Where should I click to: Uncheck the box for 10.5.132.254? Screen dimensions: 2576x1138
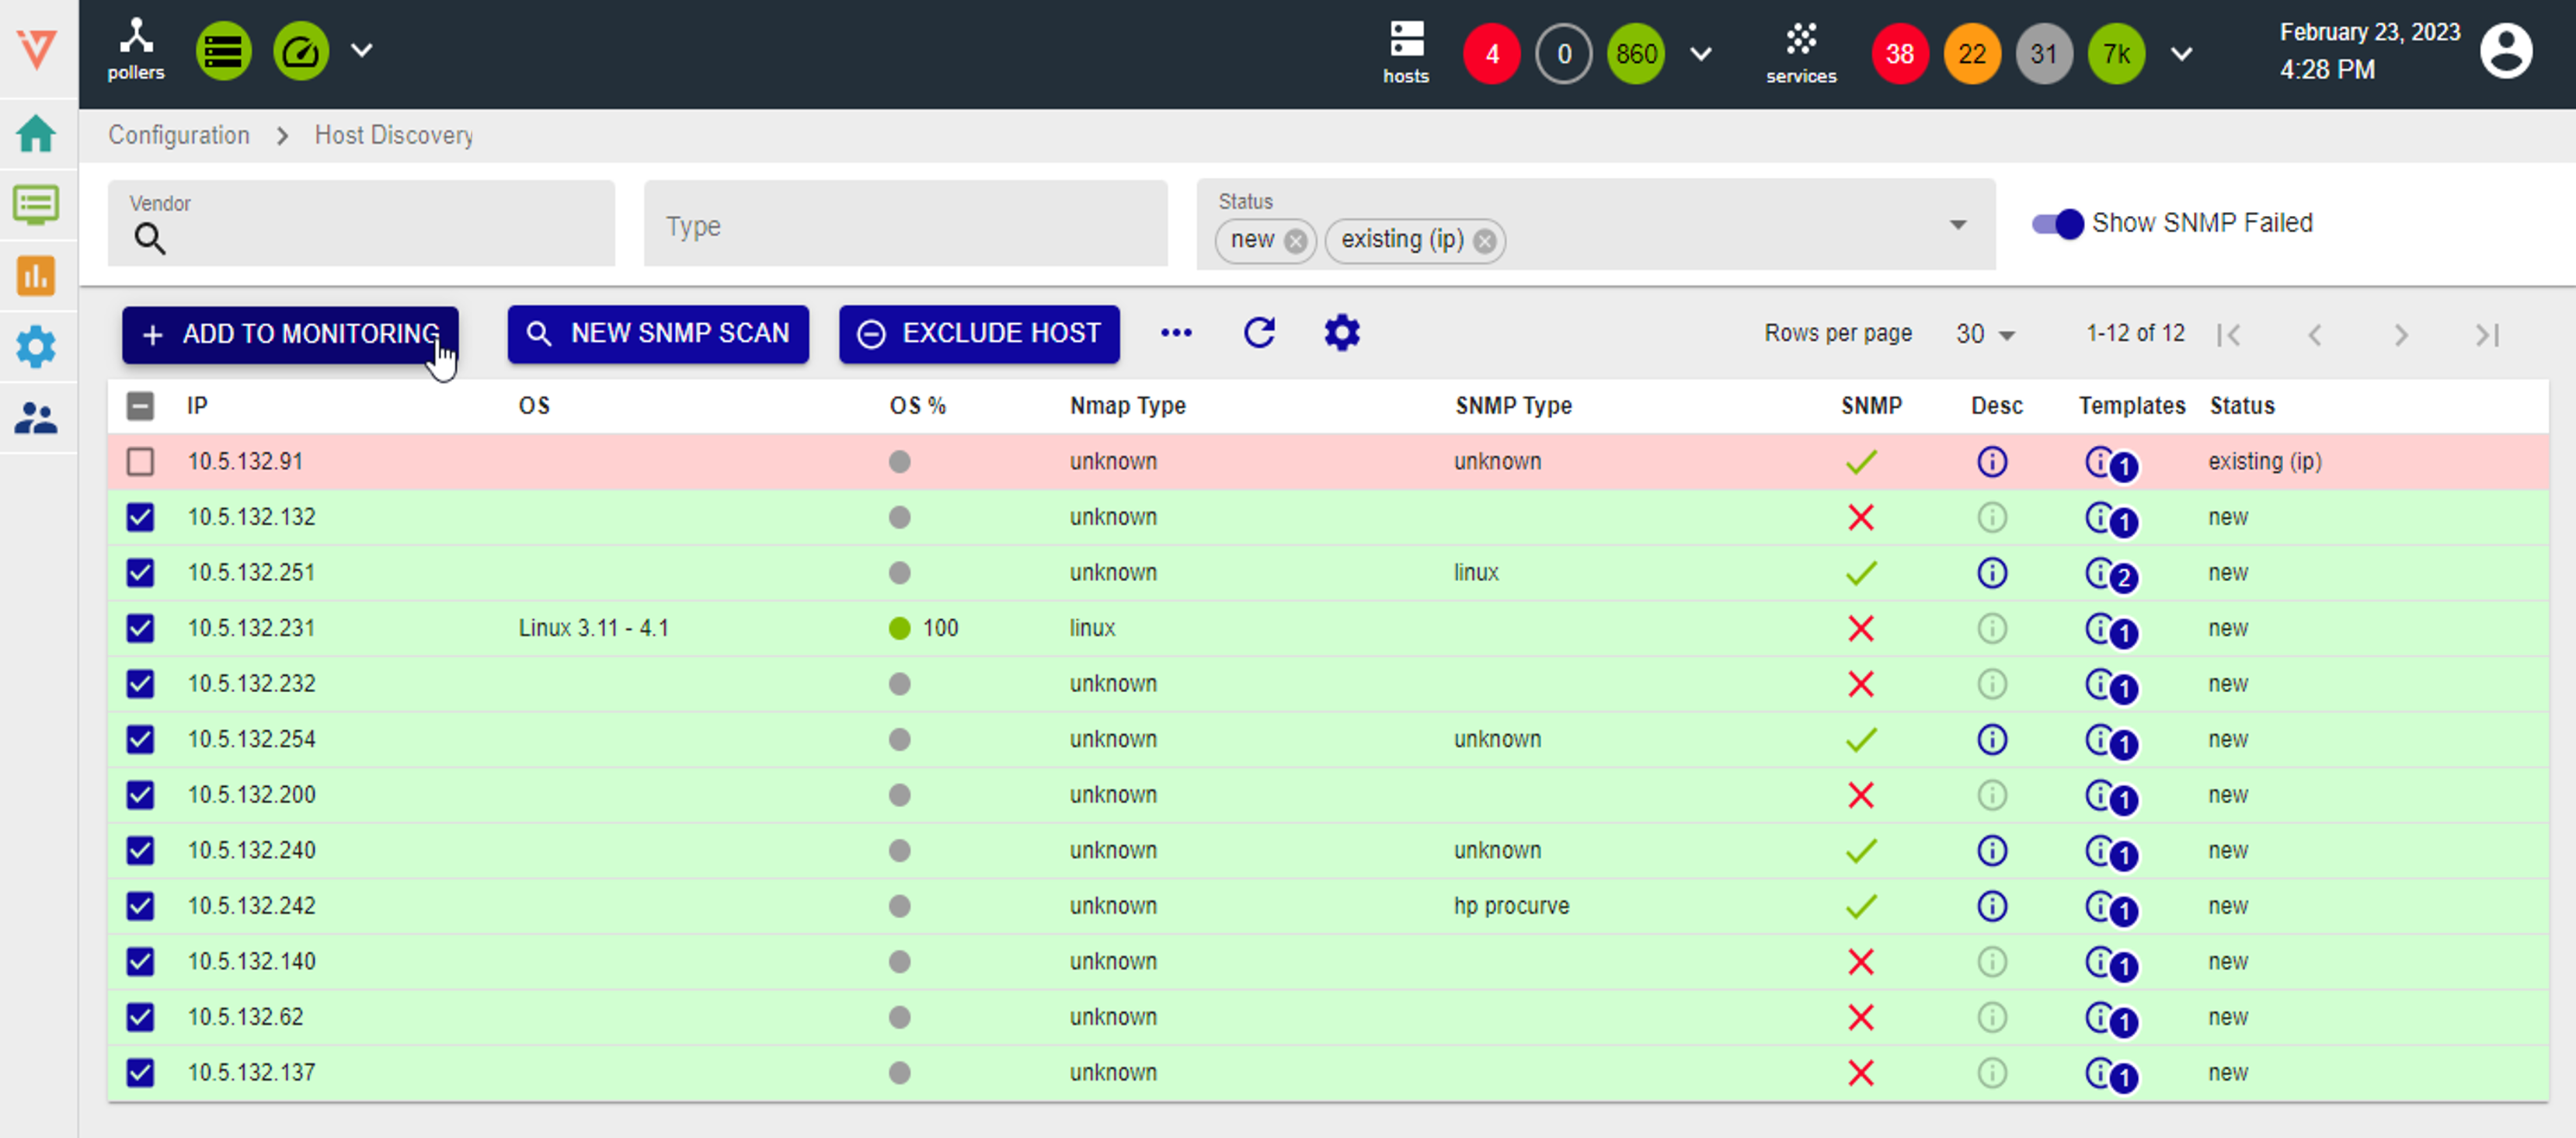(x=141, y=739)
